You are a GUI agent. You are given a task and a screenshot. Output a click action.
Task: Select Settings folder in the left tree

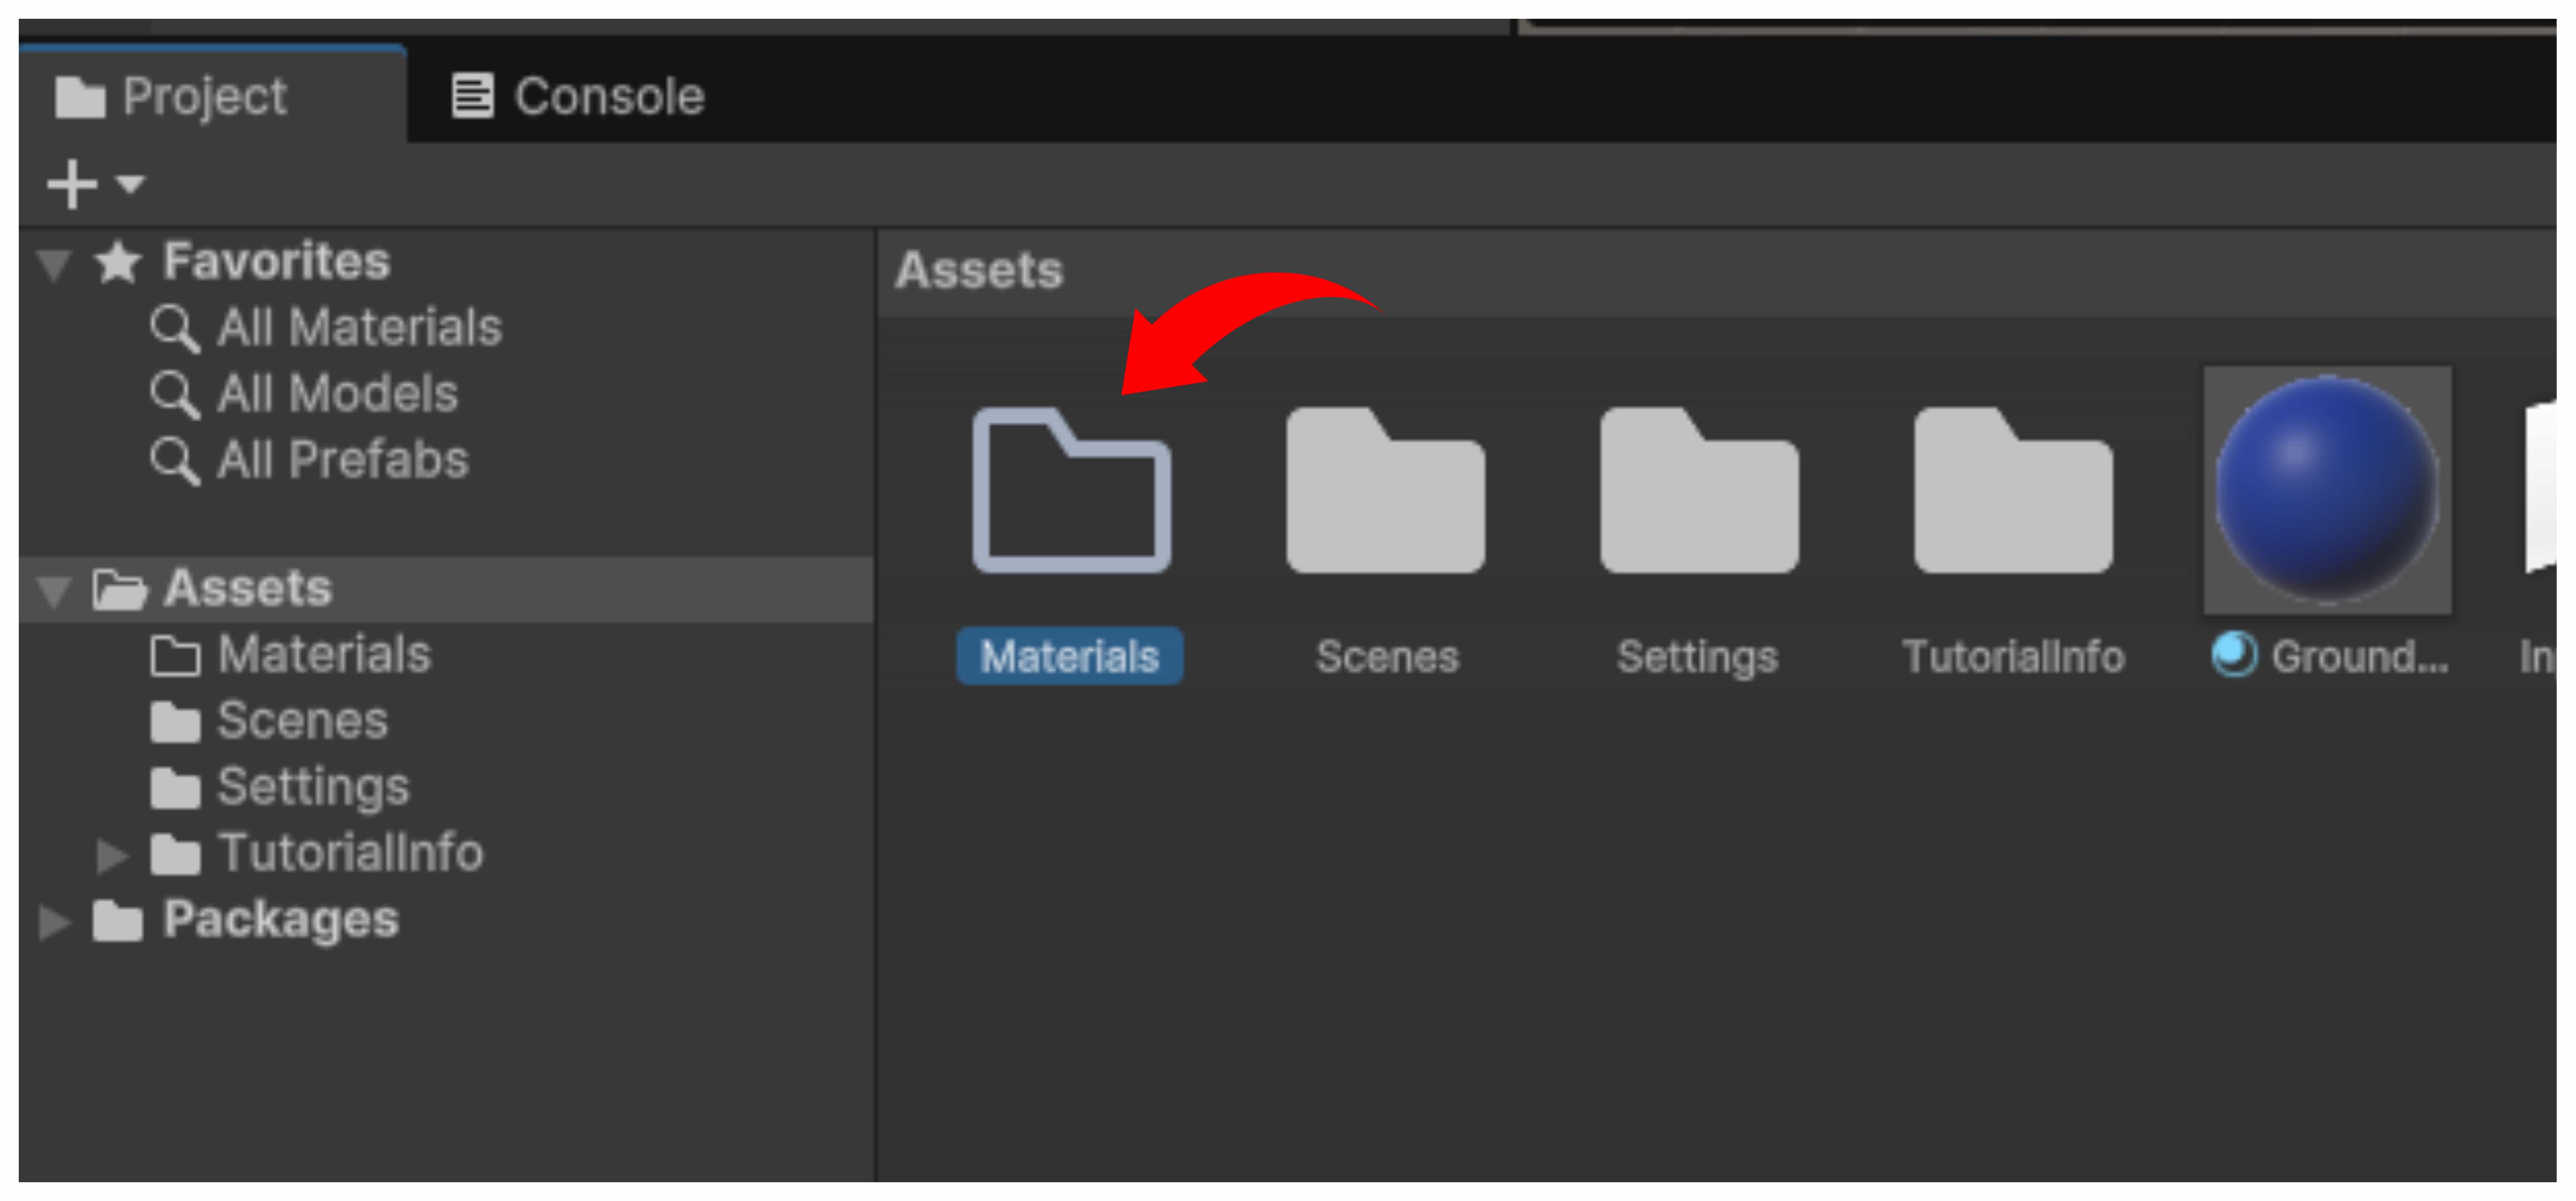coord(312,788)
